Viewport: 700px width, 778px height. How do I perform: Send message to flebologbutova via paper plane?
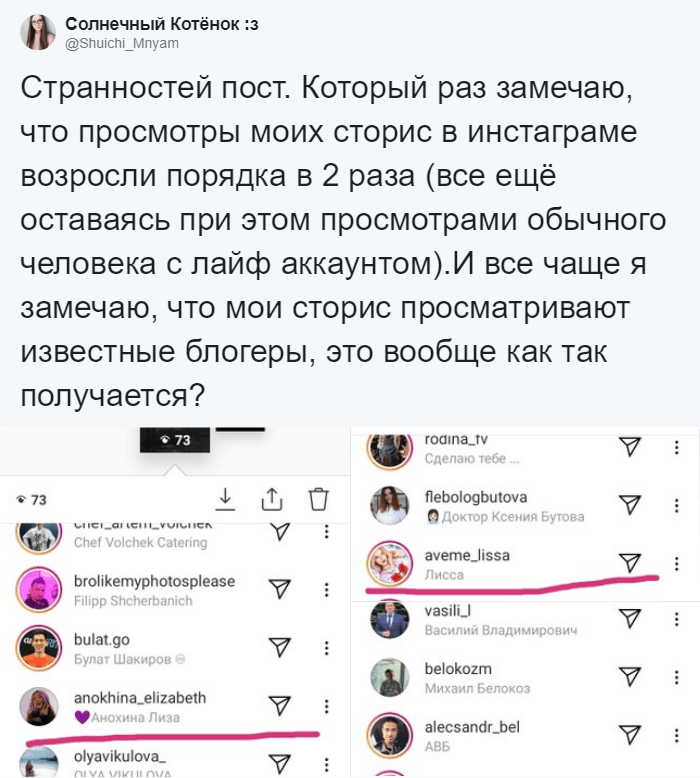pyautogui.click(x=630, y=504)
